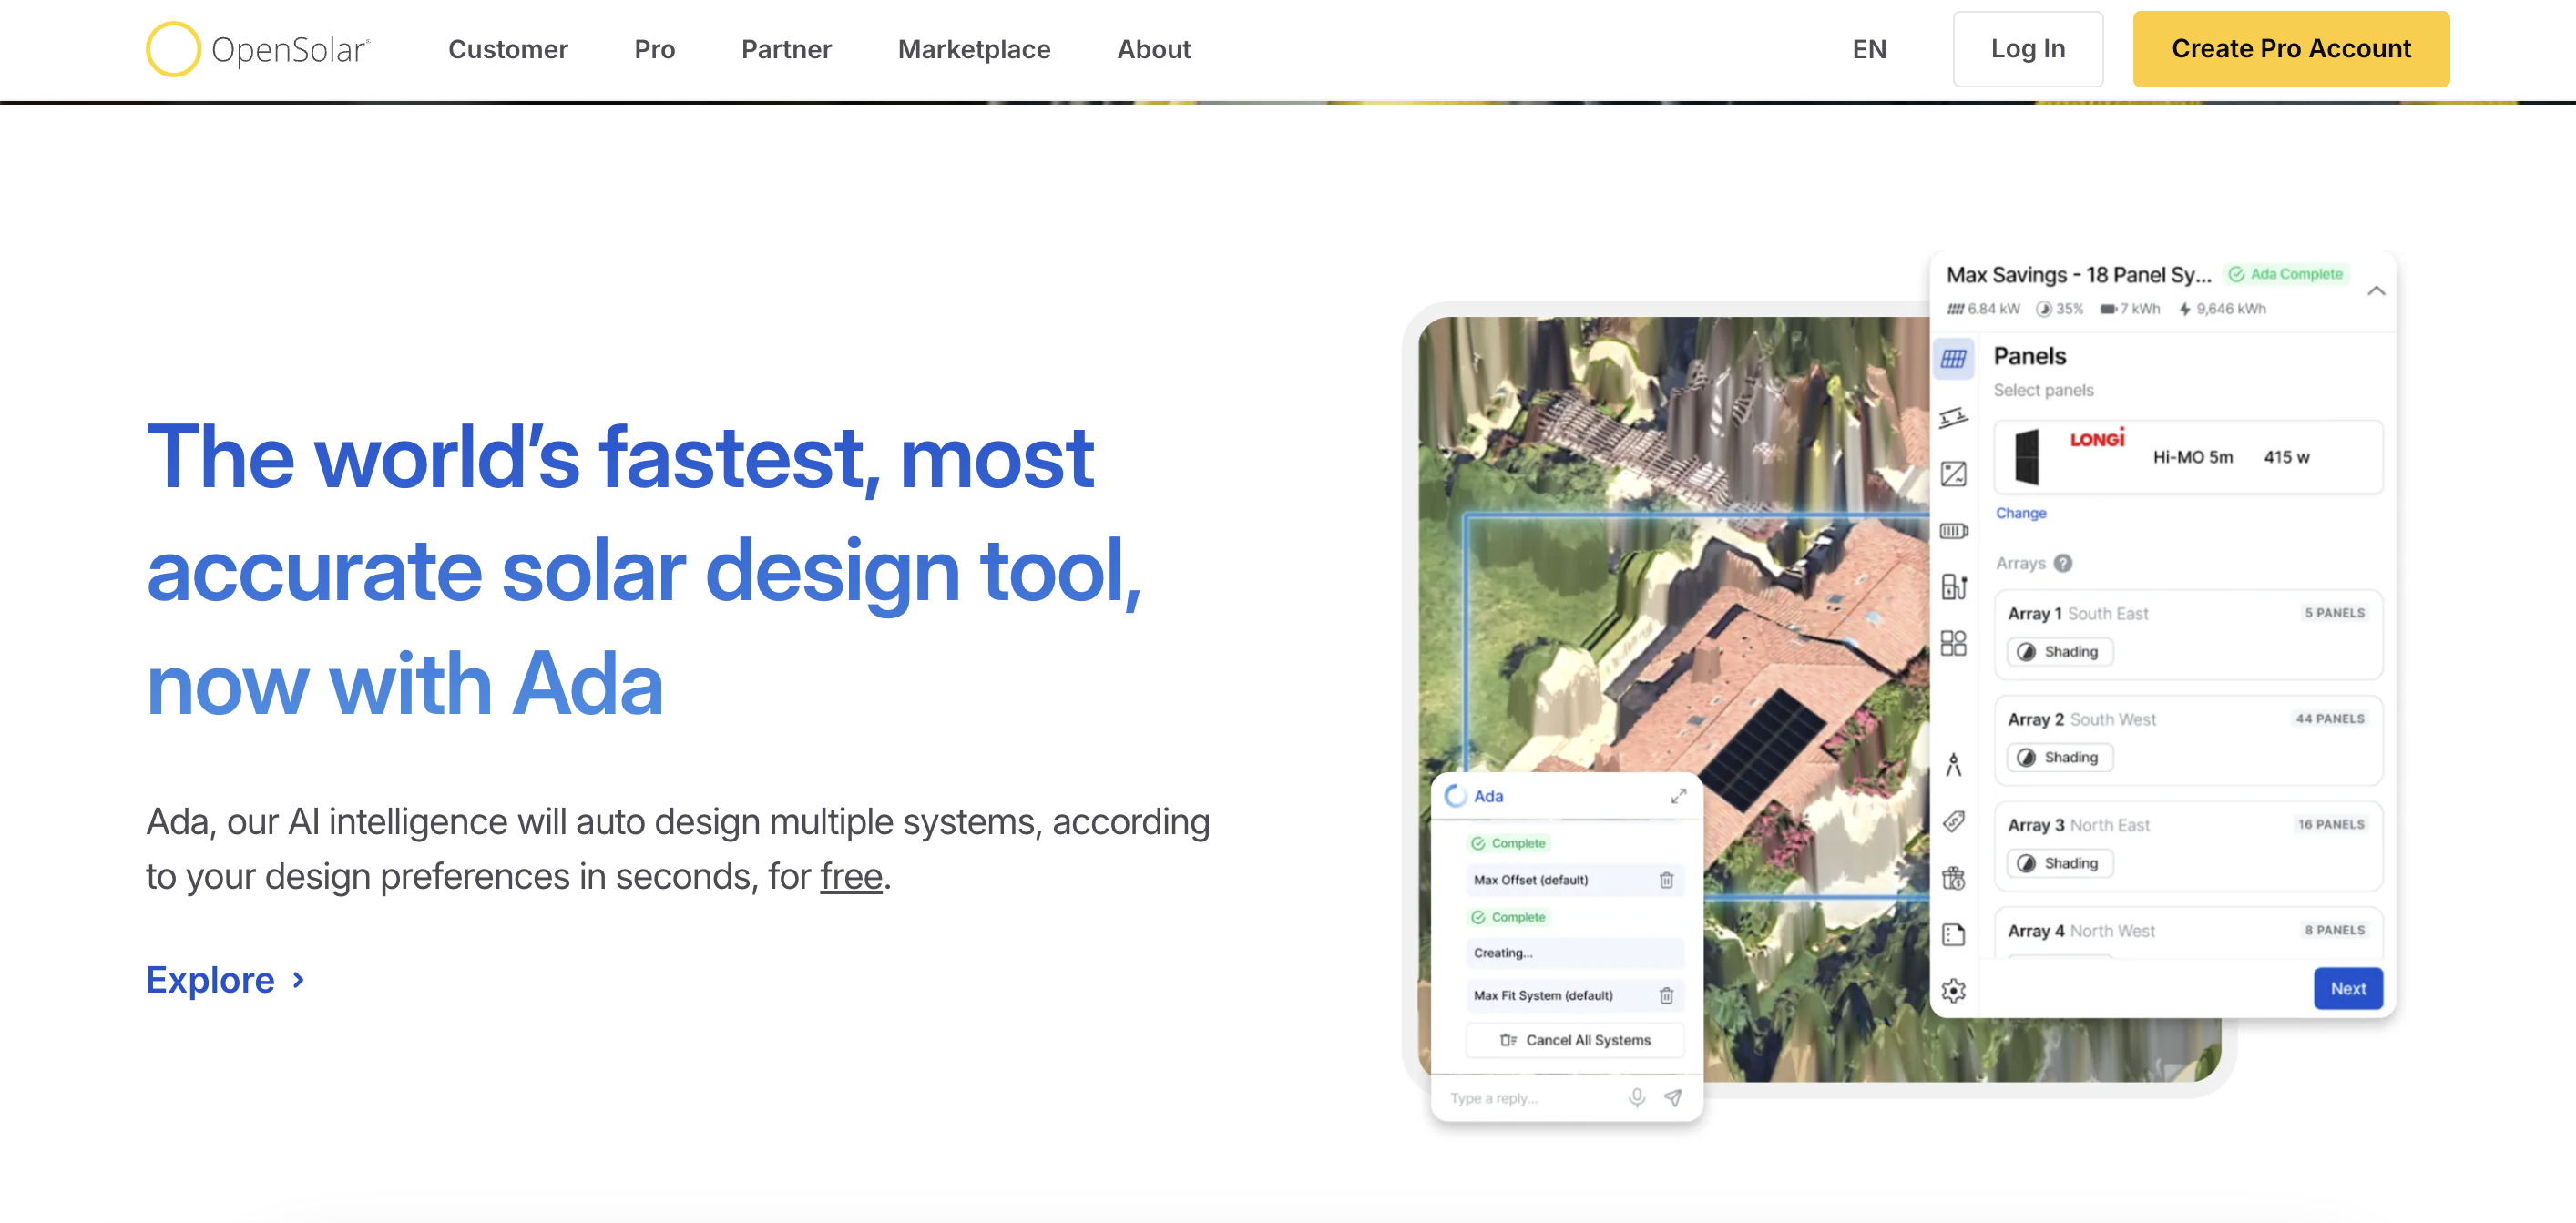Image resolution: width=2576 pixels, height=1223 pixels.
Task: Toggle Shading for Array 1 South East
Action: (x=2059, y=652)
